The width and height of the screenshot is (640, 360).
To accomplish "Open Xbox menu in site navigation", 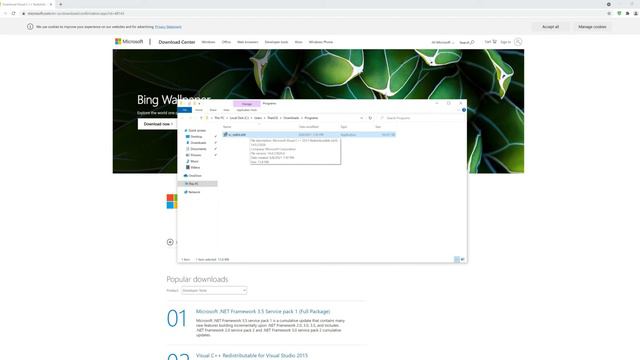I will (298, 42).
